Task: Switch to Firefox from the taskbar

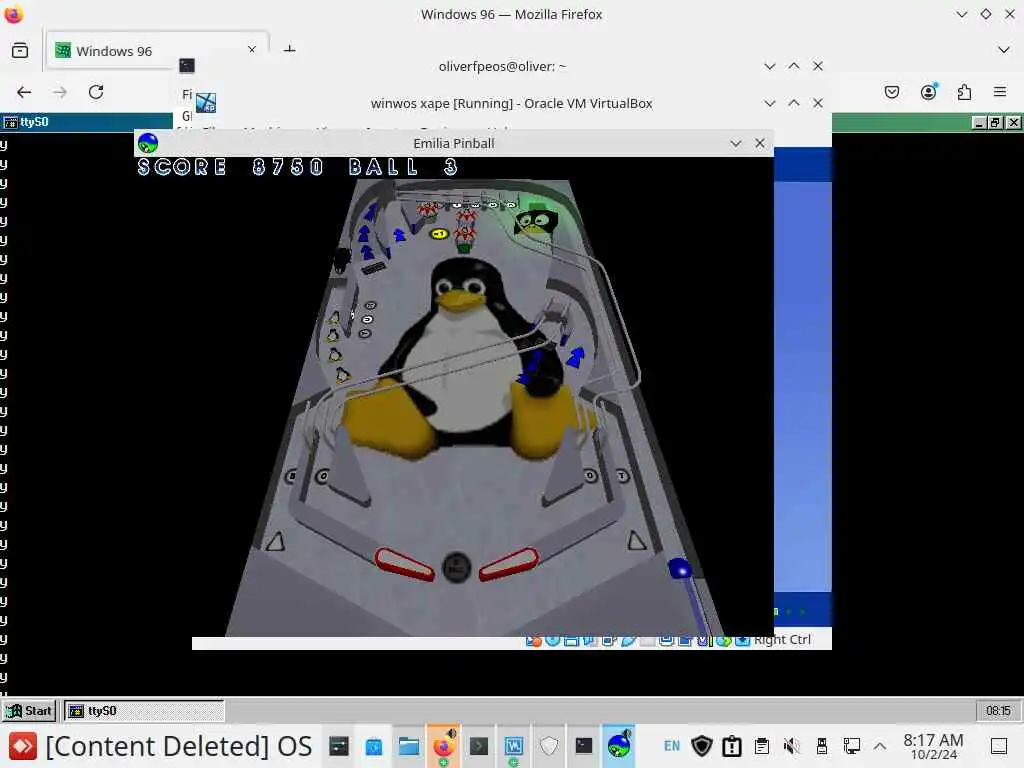Action: click(x=443, y=746)
